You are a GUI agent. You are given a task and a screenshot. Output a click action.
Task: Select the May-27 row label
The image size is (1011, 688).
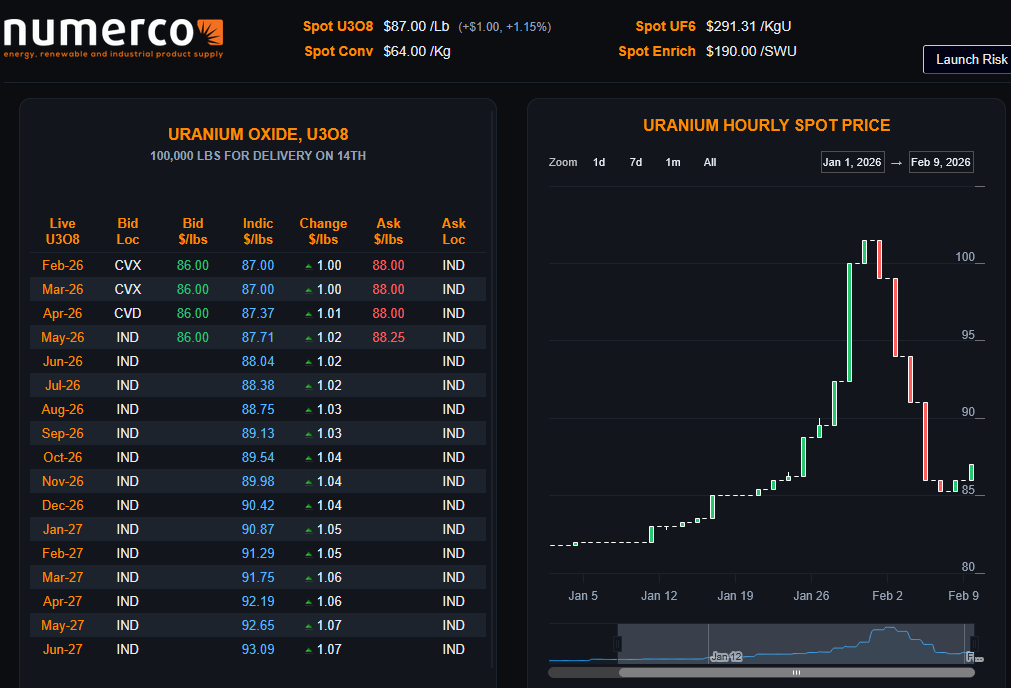[63, 625]
